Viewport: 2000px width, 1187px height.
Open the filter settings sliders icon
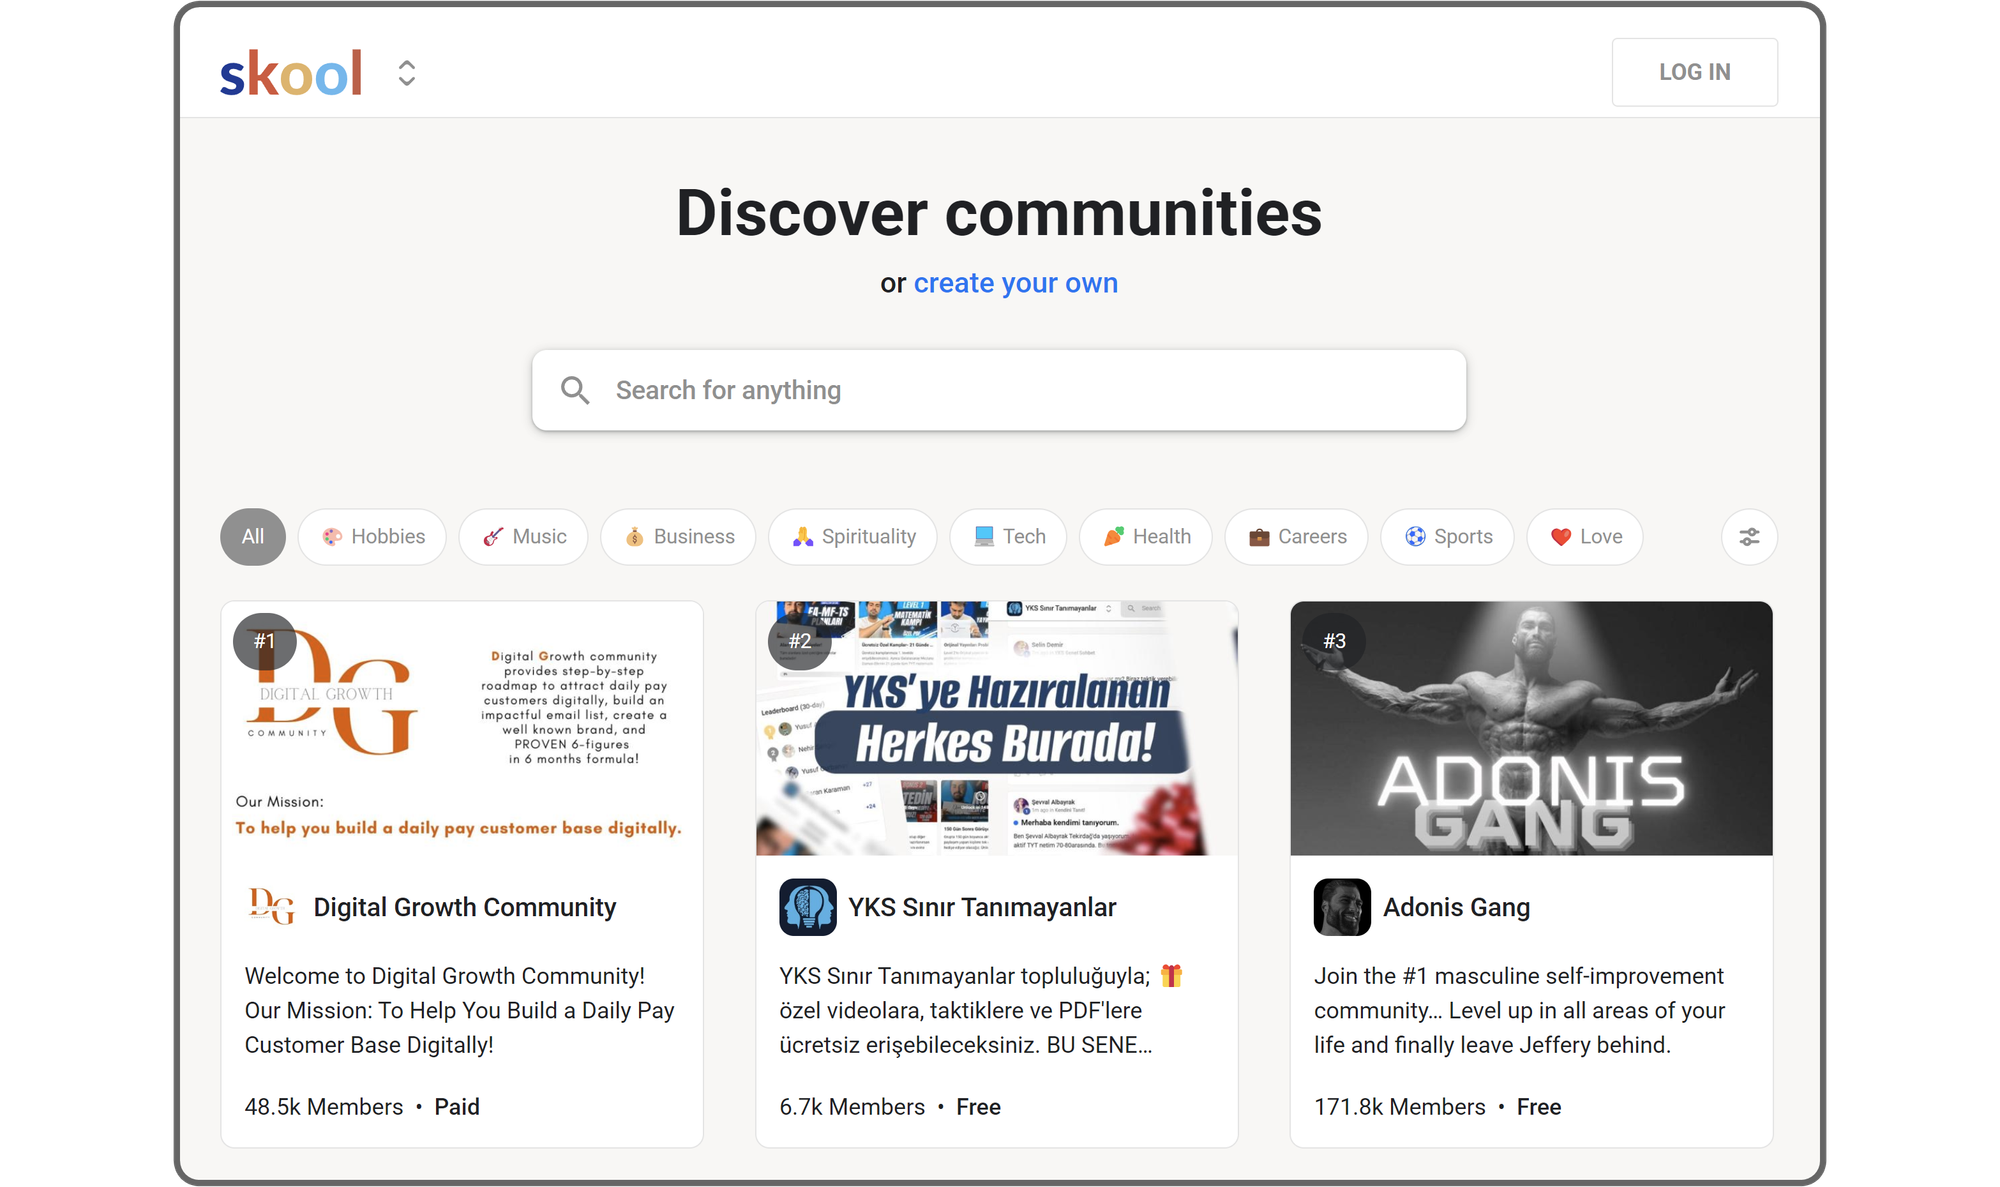tap(1749, 537)
